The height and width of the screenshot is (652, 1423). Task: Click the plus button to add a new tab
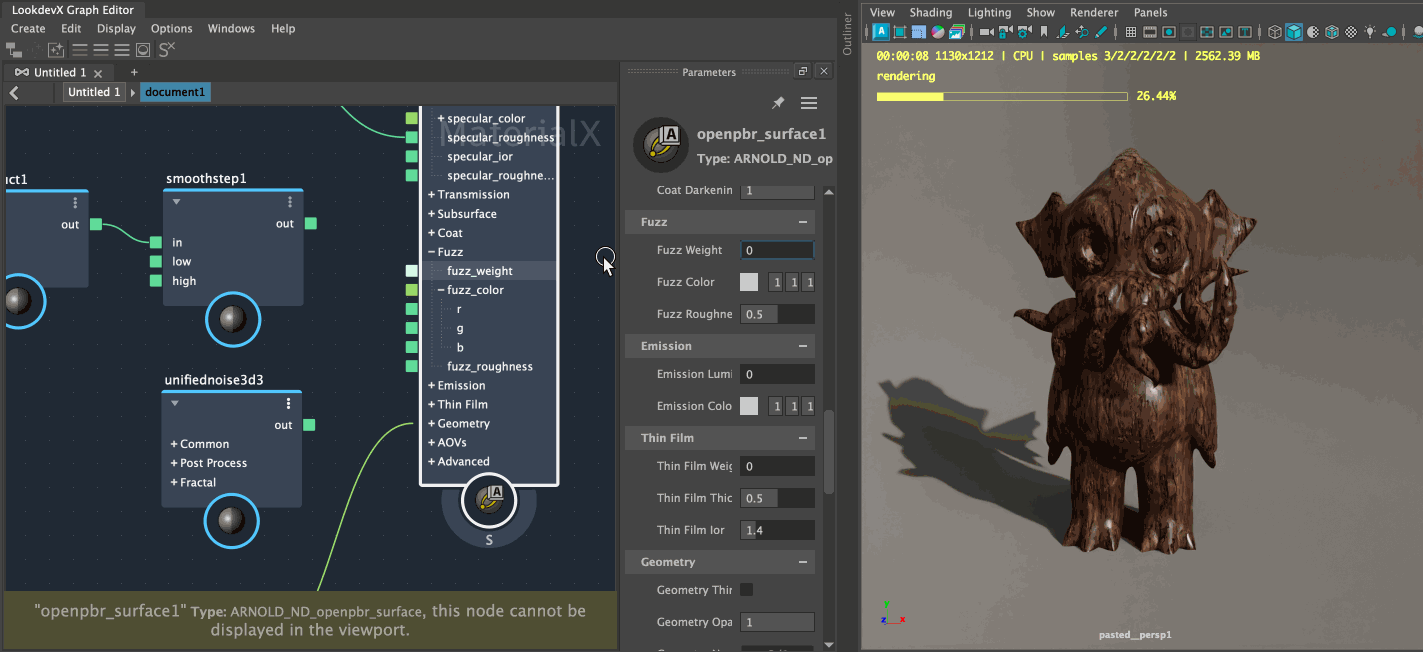134,72
